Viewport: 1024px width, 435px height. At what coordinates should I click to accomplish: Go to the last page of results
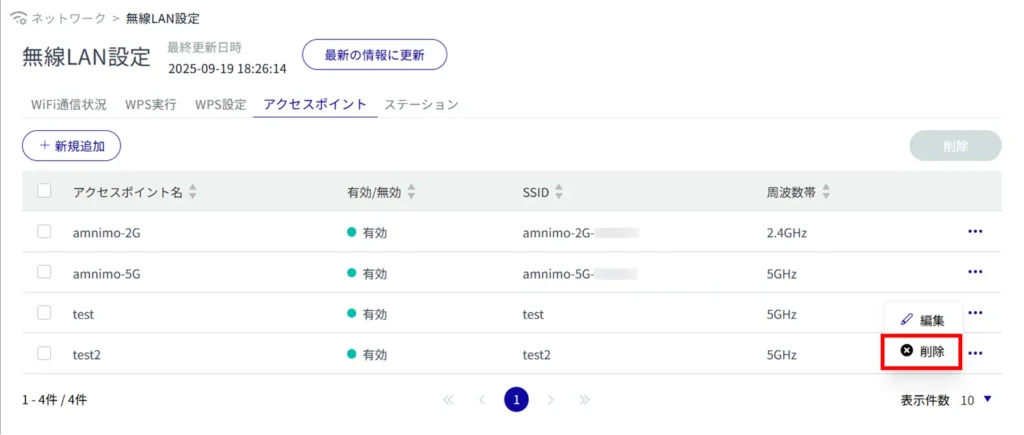[584, 400]
